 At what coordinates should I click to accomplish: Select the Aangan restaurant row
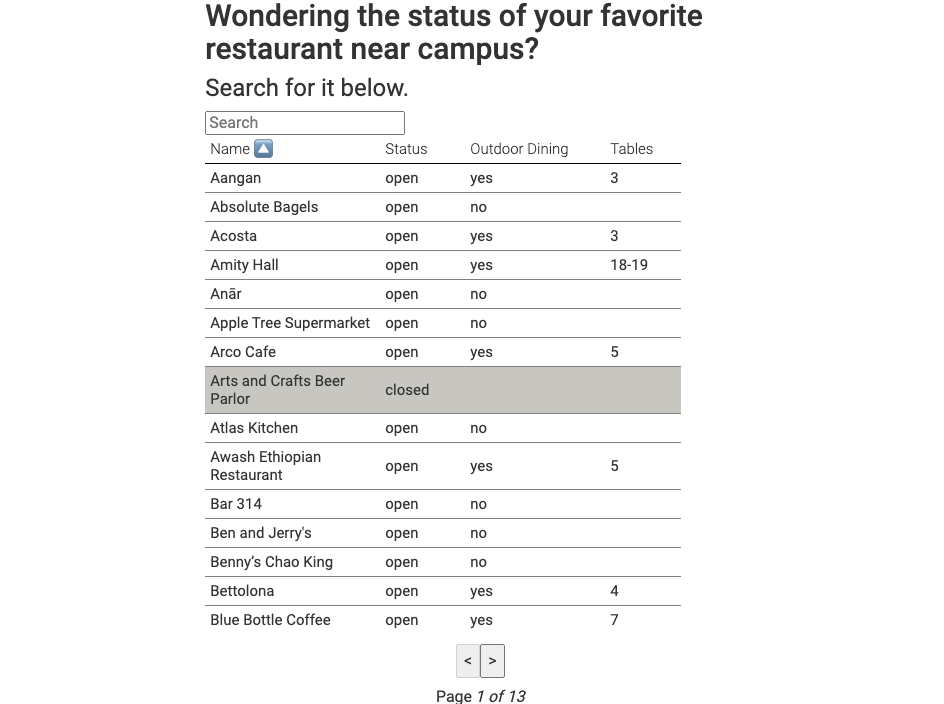click(443, 178)
